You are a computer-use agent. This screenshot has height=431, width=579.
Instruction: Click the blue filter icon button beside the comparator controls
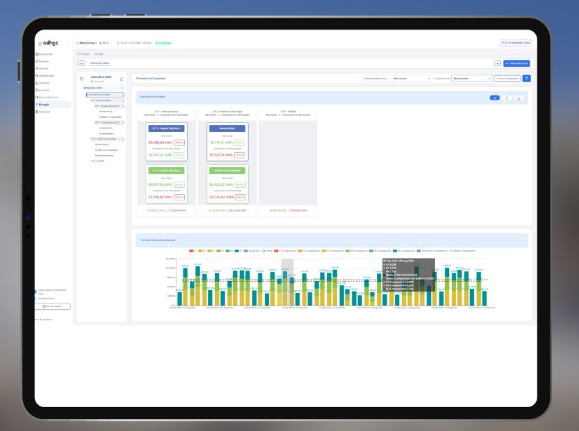[x=527, y=78]
